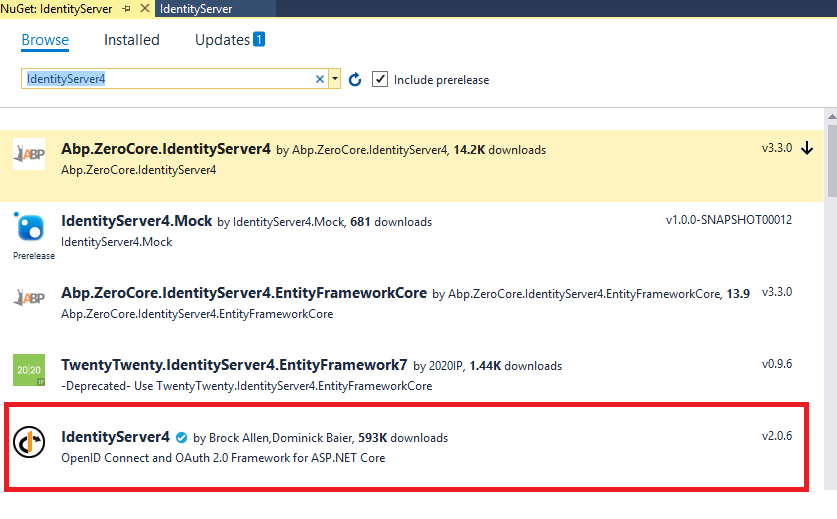This screenshot has width=837, height=519.
Task: Click the IdentityServer4 round logo icon
Action: click(29, 442)
